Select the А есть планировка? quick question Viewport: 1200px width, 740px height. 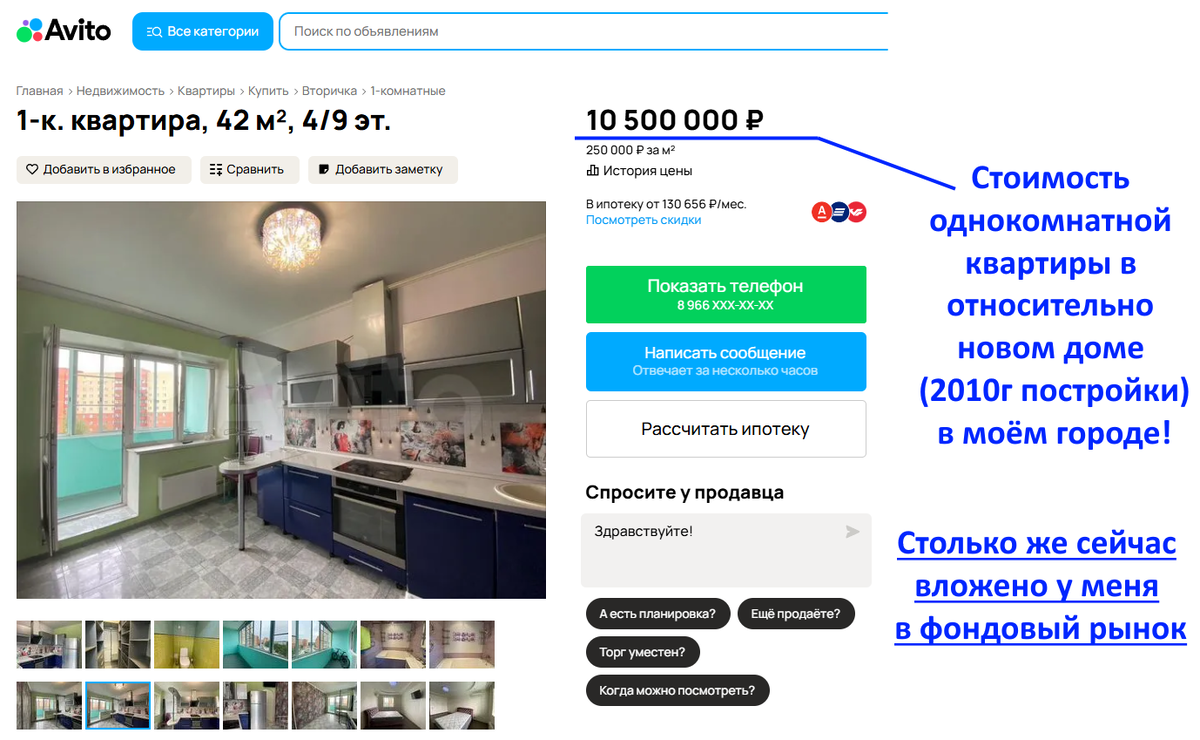657,613
